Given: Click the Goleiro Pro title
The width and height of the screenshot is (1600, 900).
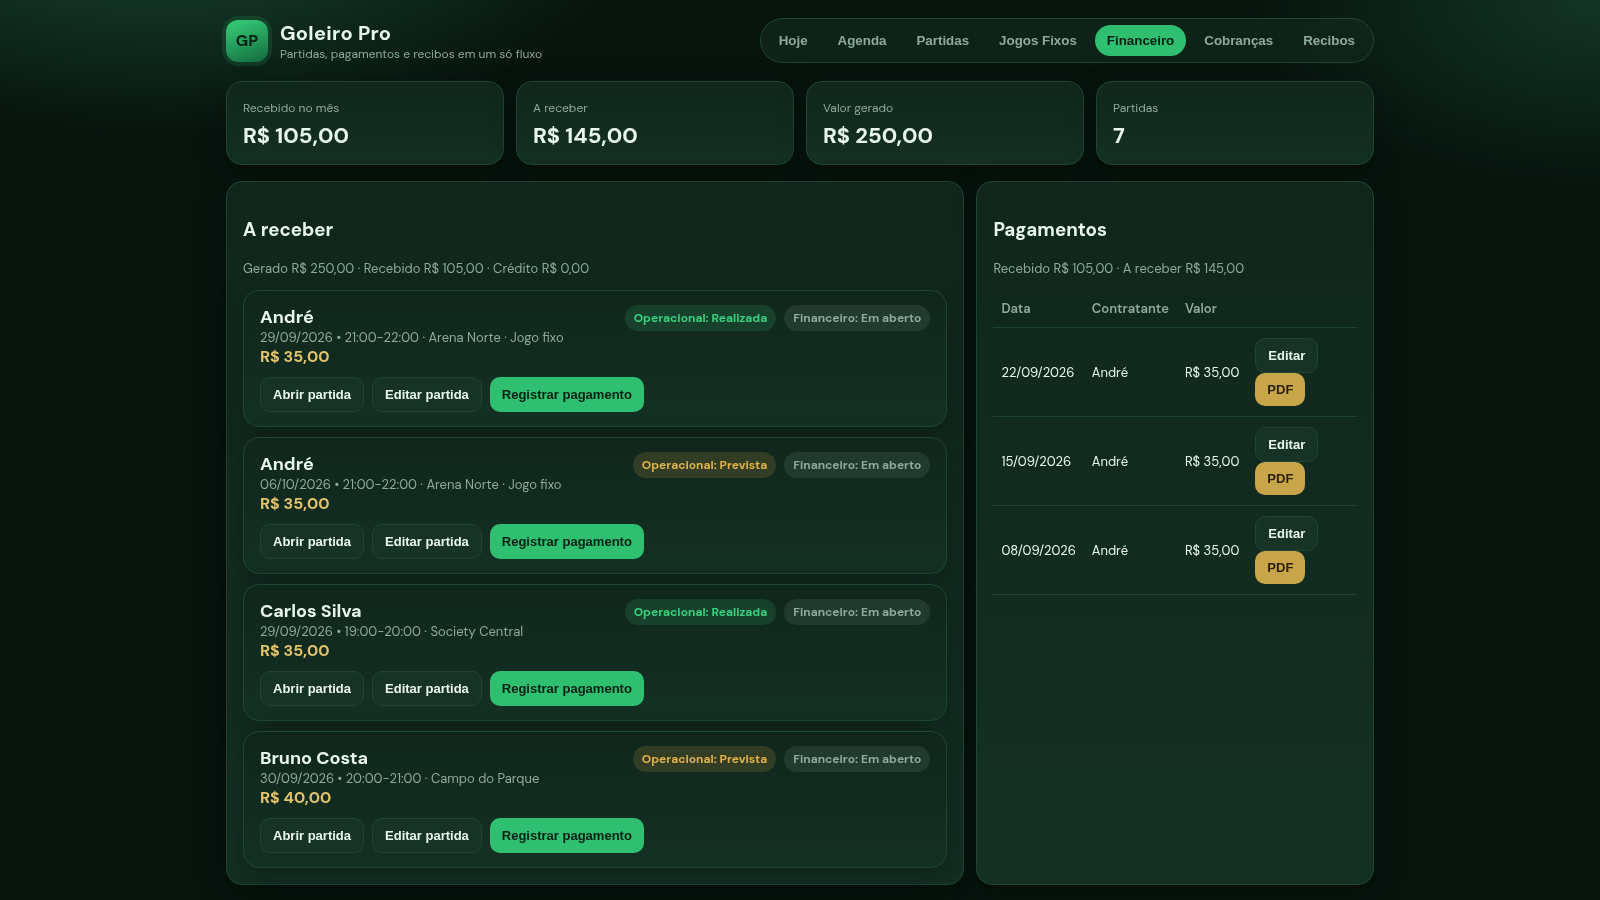Looking at the screenshot, I should [335, 33].
